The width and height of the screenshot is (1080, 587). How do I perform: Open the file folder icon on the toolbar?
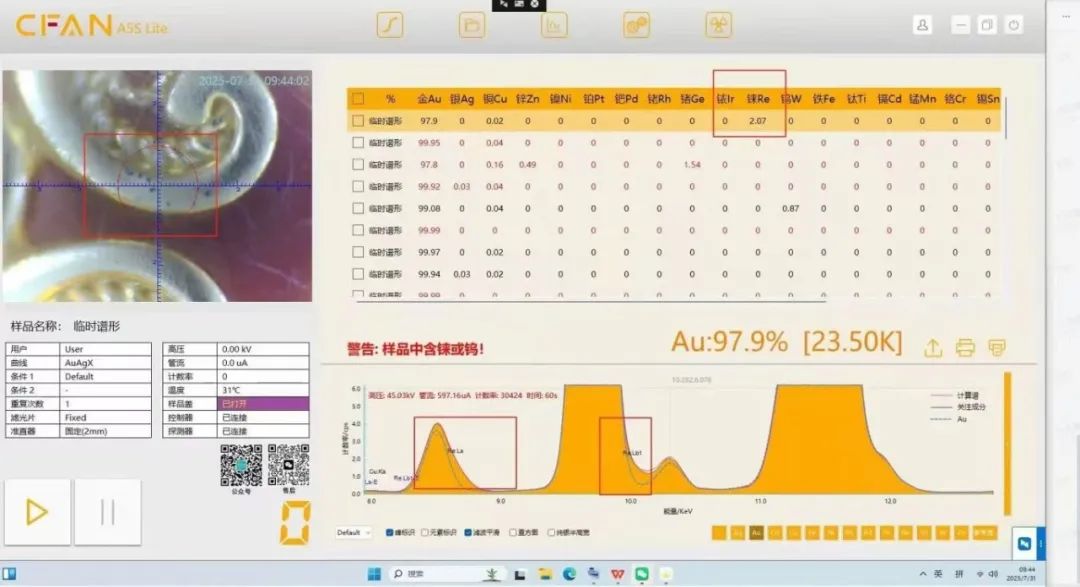click(x=470, y=24)
